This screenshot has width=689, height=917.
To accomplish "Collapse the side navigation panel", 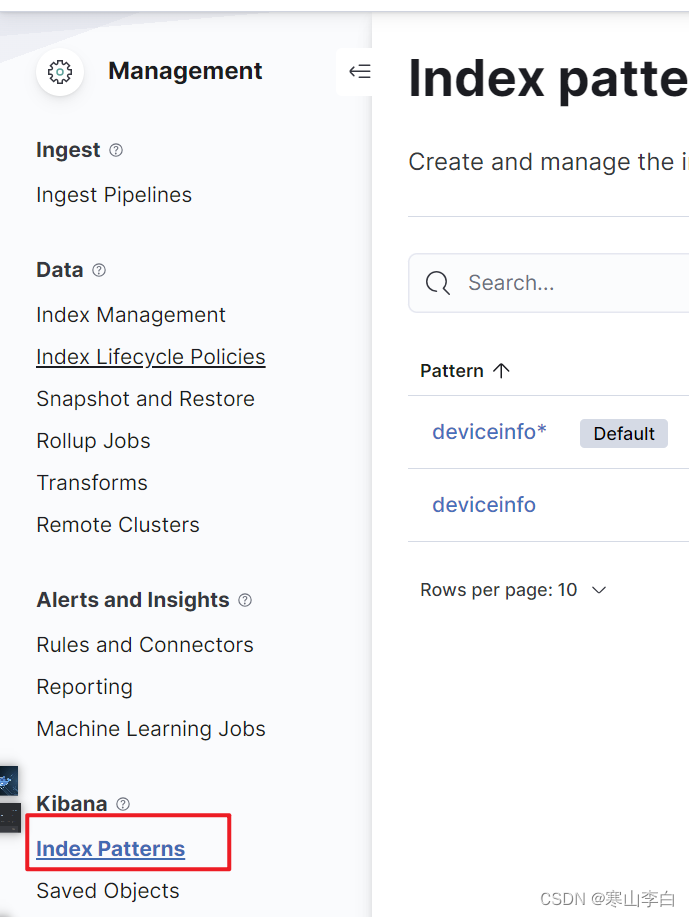I will [x=358, y=71].
